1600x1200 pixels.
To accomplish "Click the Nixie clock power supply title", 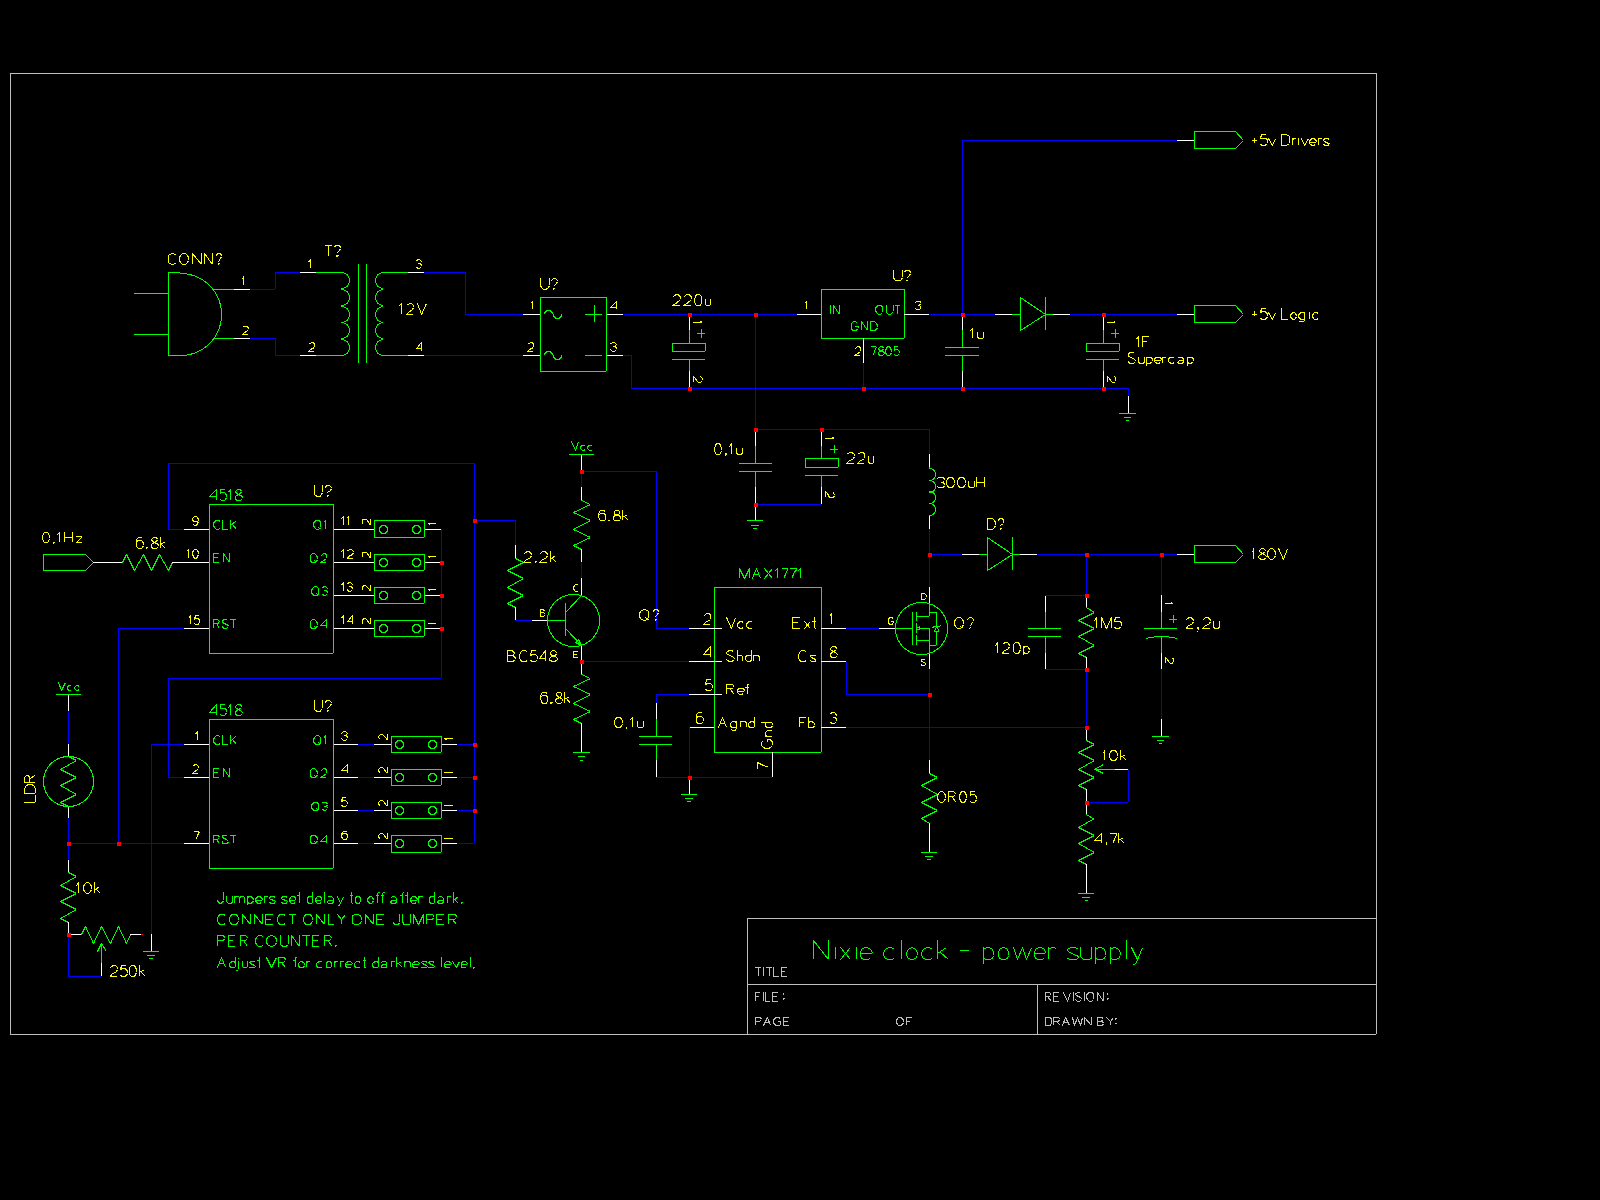I will pyautogui.click(x=978, y=950).
